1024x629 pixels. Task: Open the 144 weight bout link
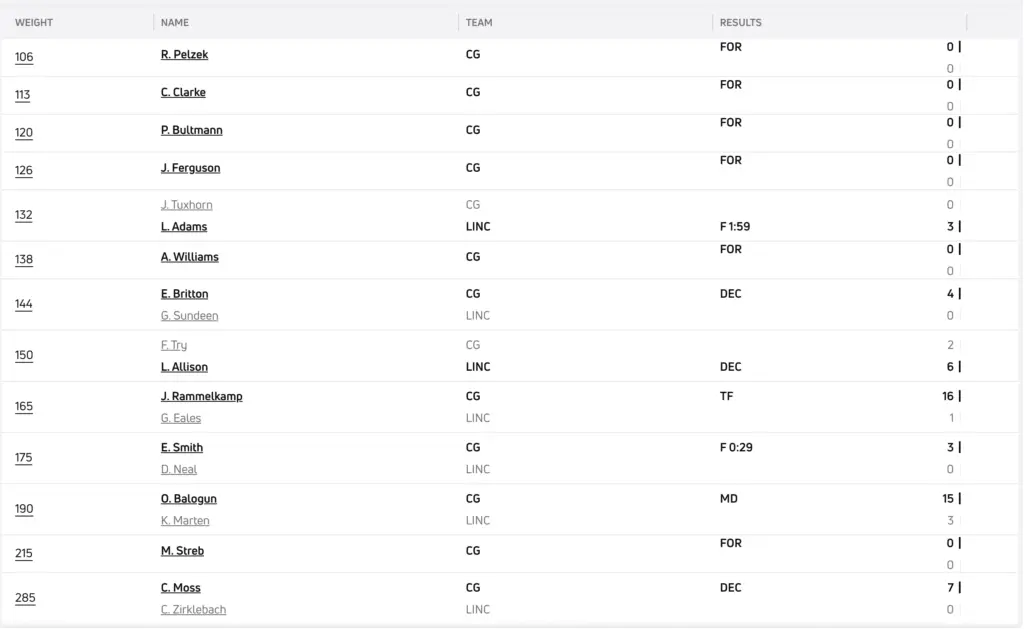tap(24, 304)
